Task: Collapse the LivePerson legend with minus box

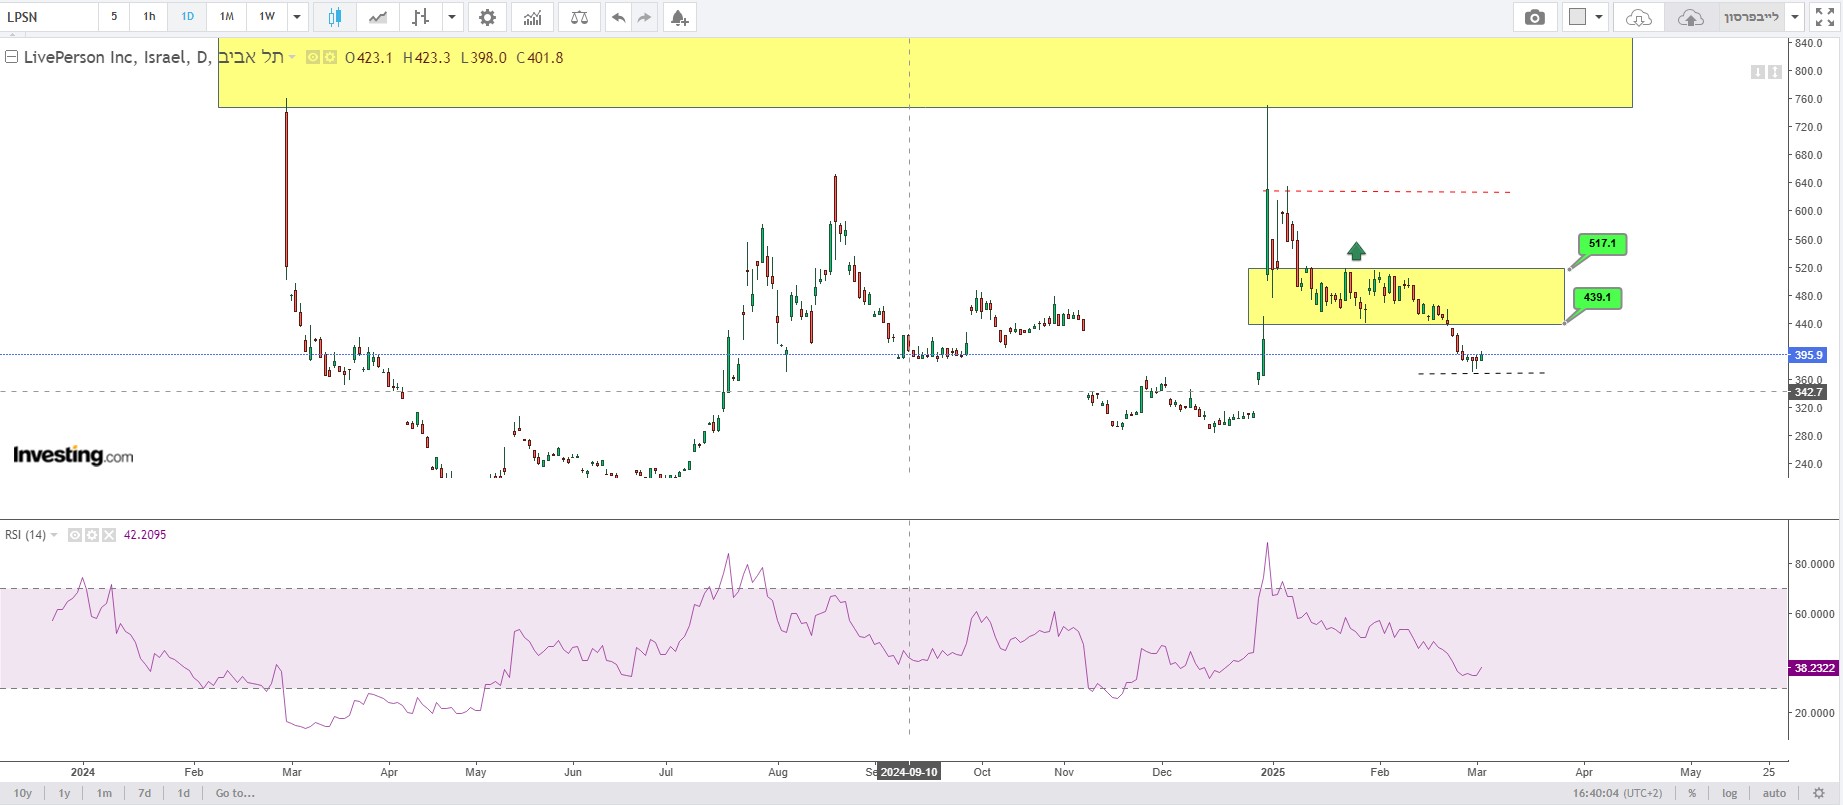Action: coord(12,57)
